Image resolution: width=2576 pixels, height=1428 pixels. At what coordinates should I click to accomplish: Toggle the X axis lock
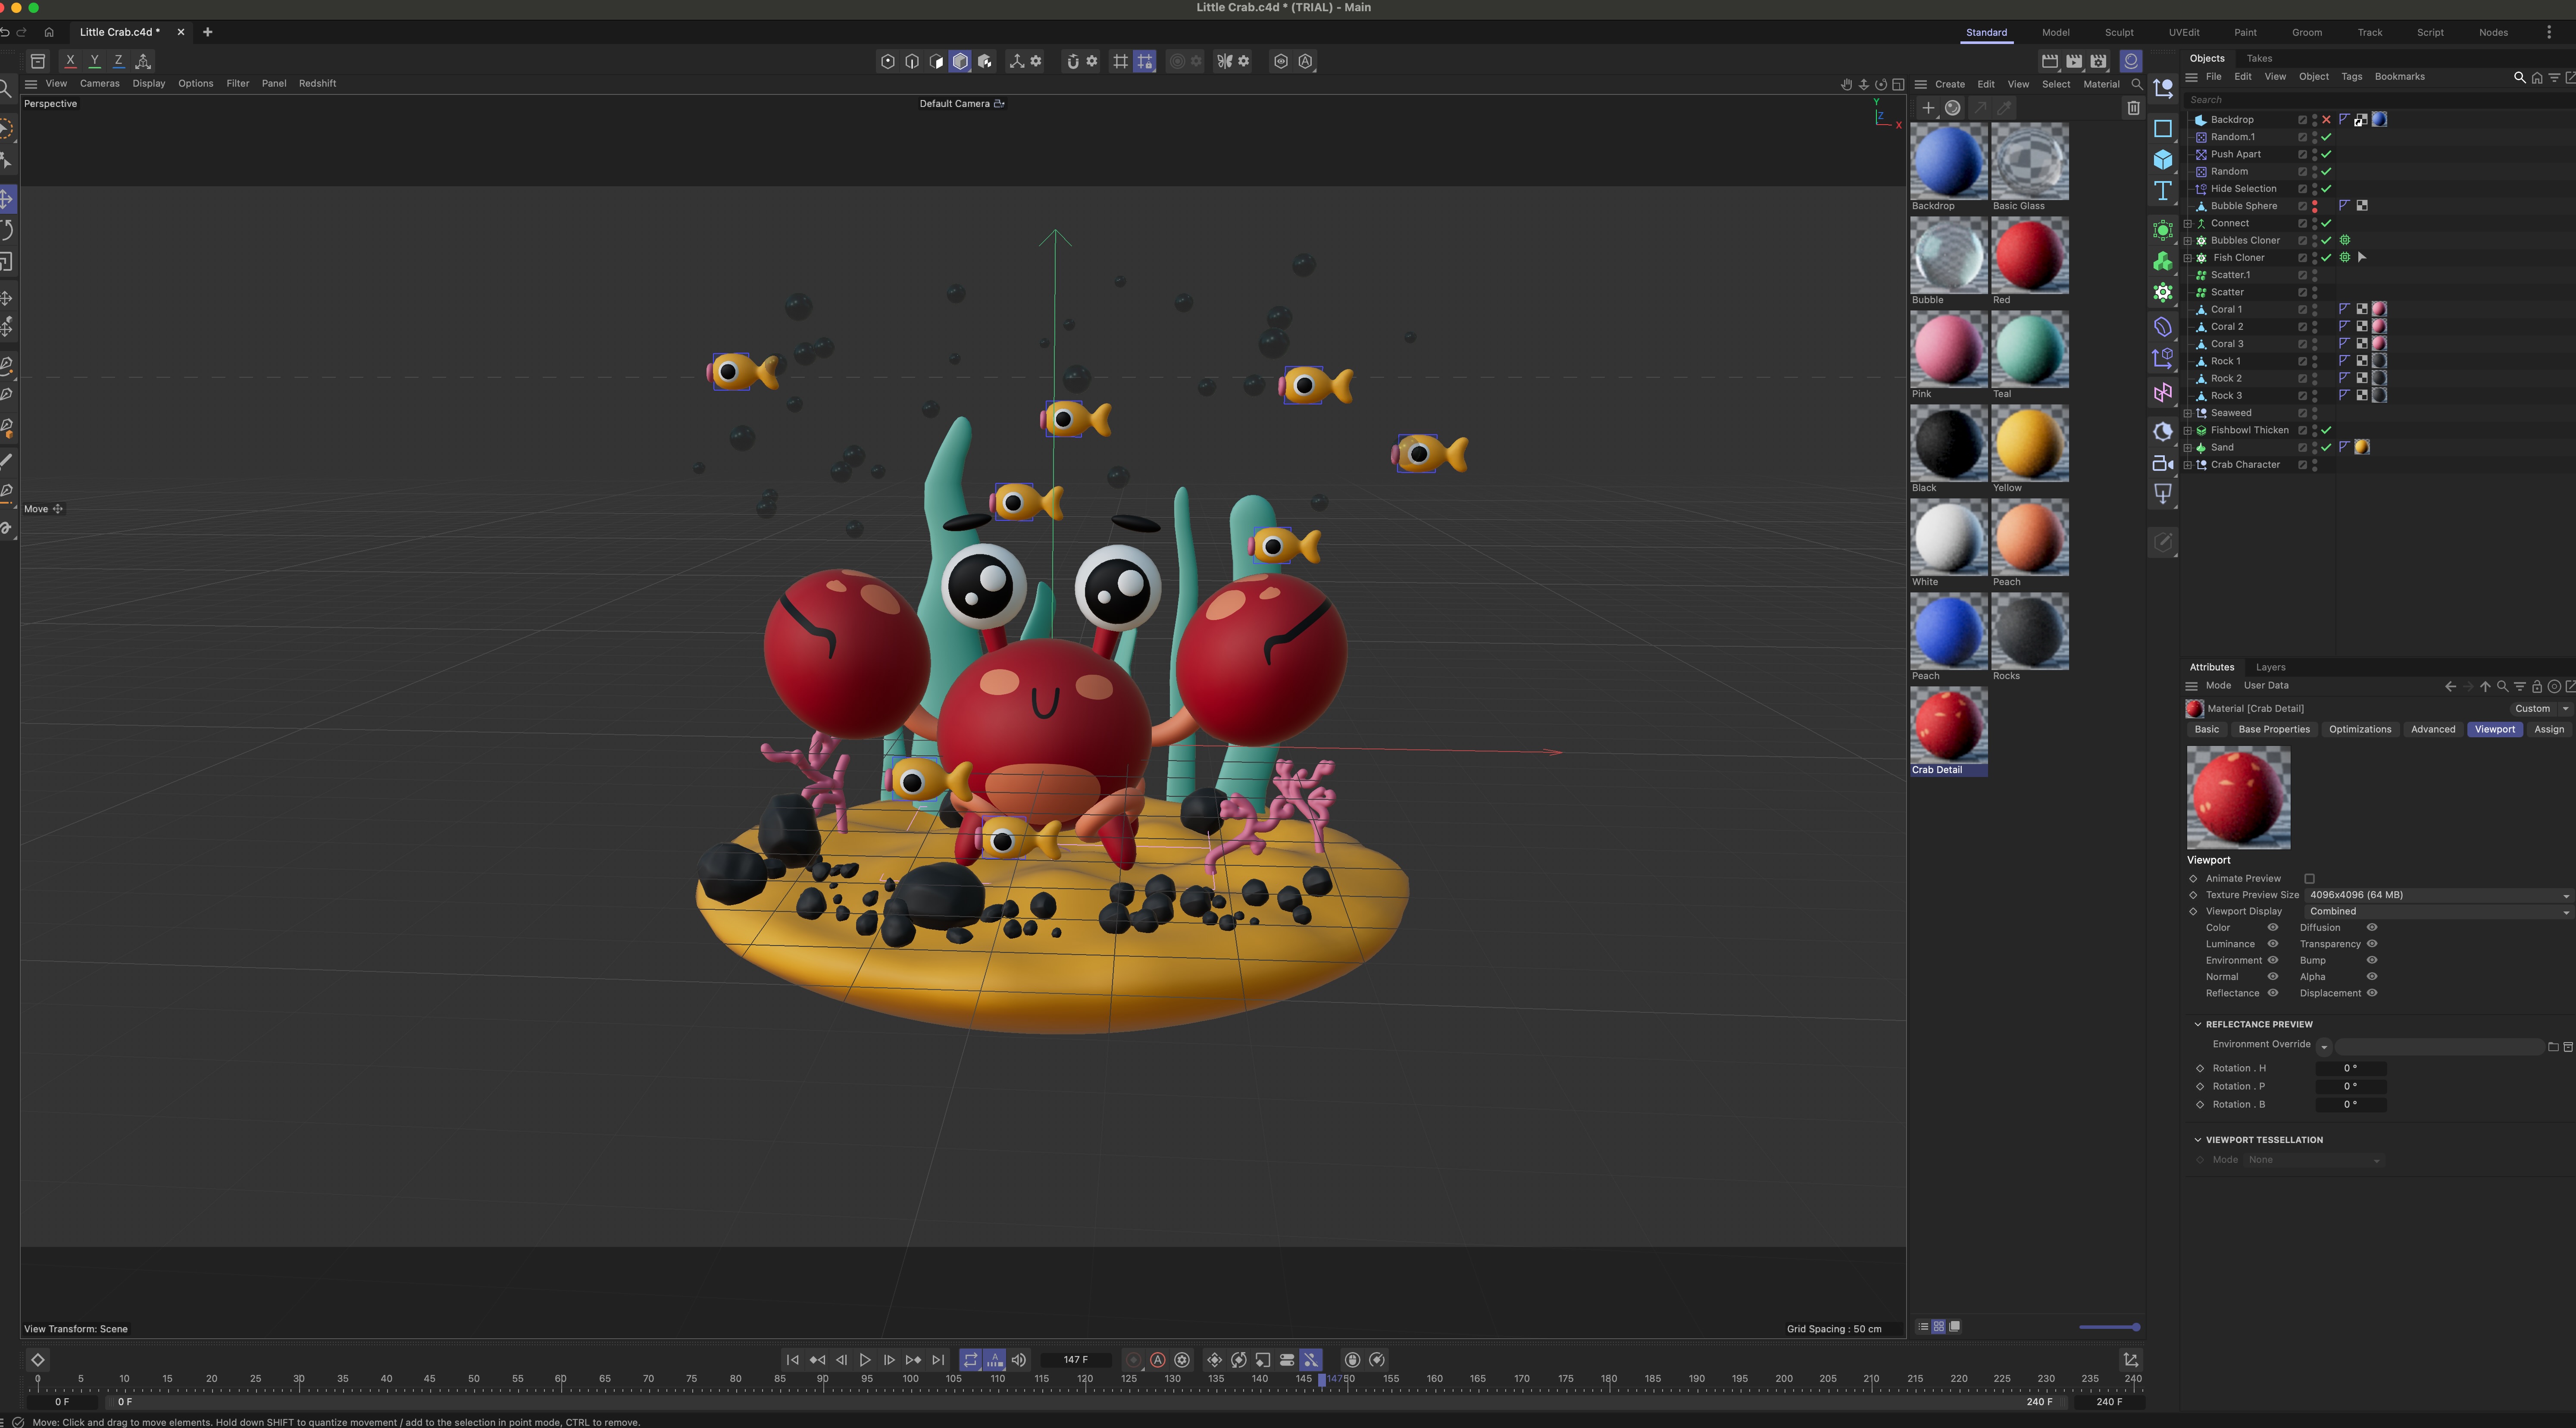point(70,61)
